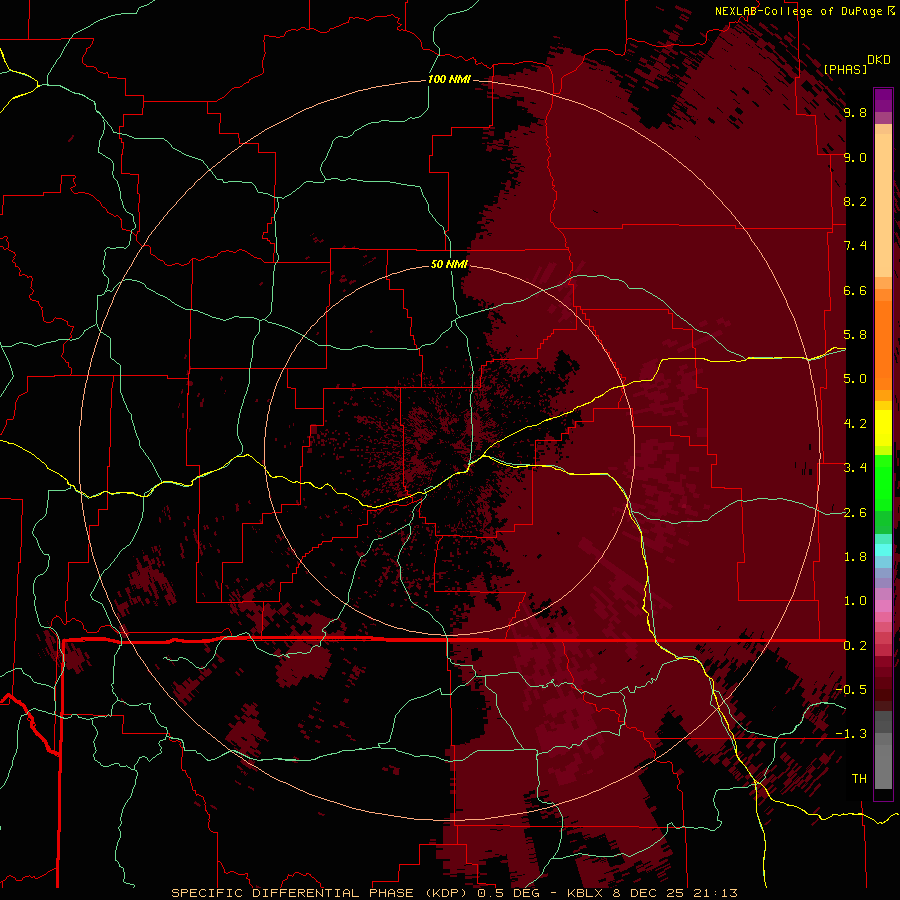The width and height of the screenshot is (900, 900).
Task: Click the 0.2 scale value
Action: [x=855, y=646]
